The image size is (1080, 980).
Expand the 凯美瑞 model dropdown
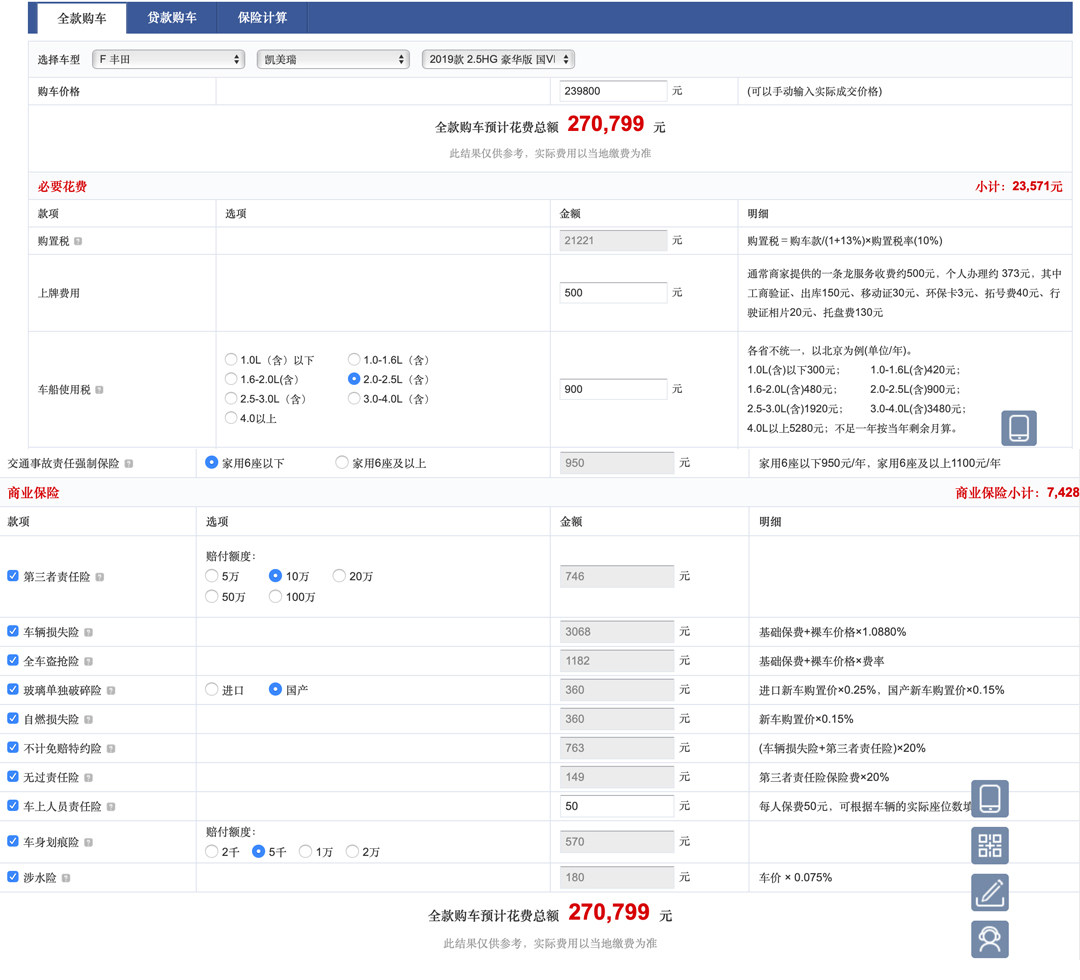(x=332, y=60)
